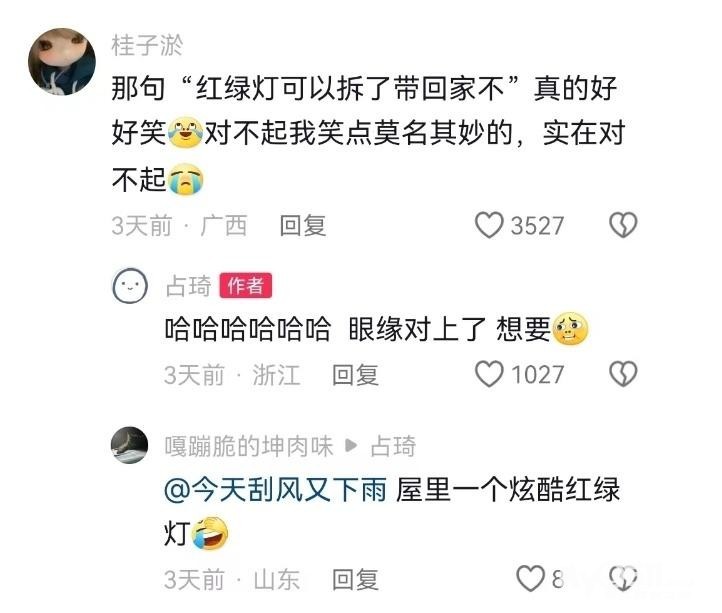722x613 pixels.
Task: Like 占琦's reply with 1027 likes
Action: tap(489, 374)
